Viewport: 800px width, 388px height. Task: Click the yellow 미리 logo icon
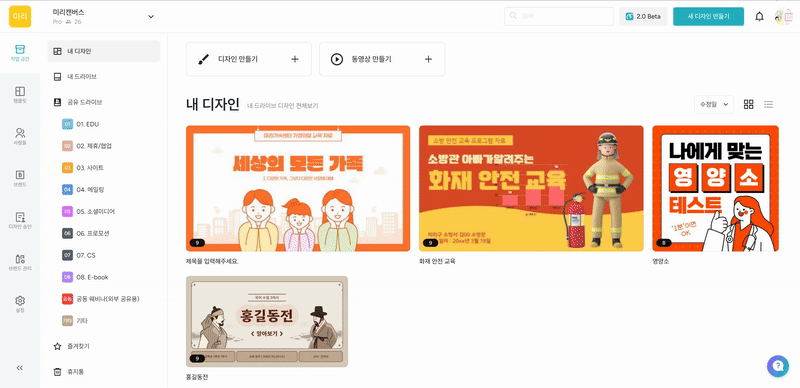click(20, 16)
